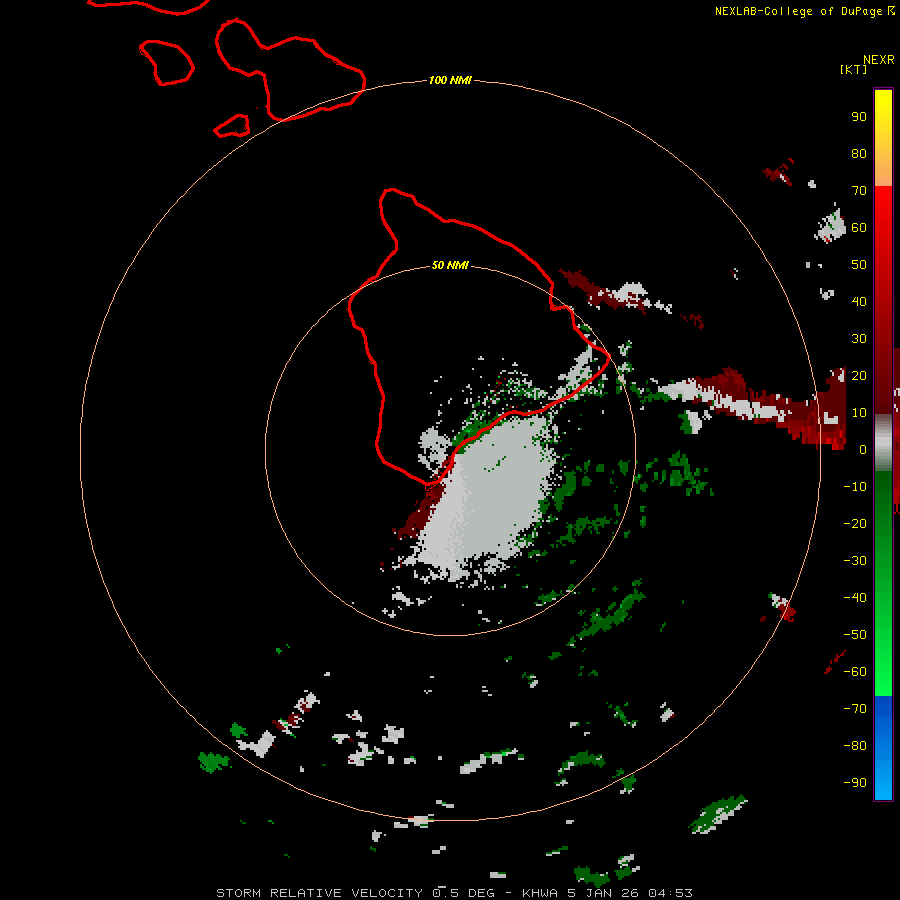
Task: Click the positive "50" scale label
Action: 859,265
